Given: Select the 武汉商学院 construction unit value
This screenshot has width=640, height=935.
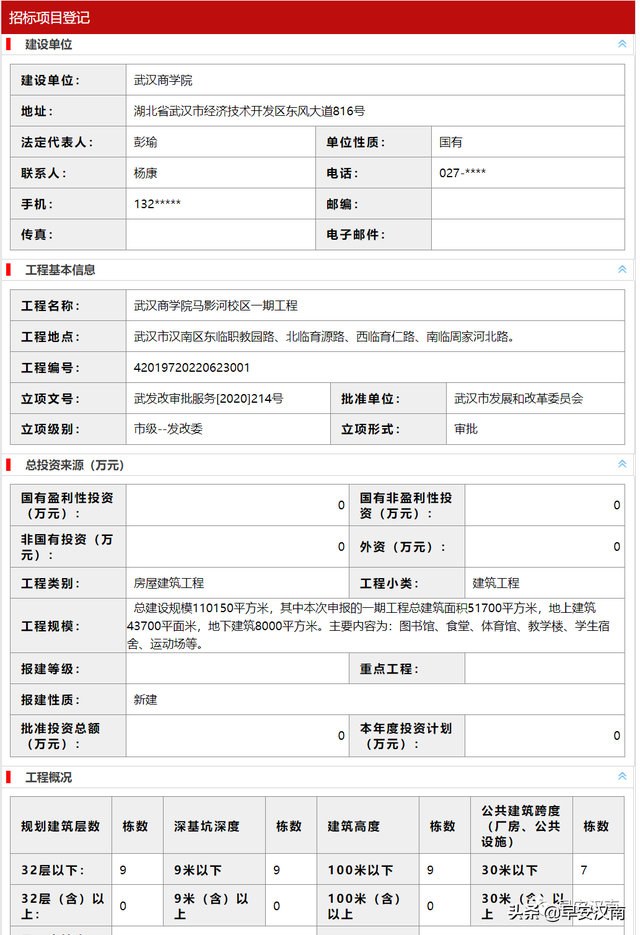Looking at the screenshot, I should (163, 81).
